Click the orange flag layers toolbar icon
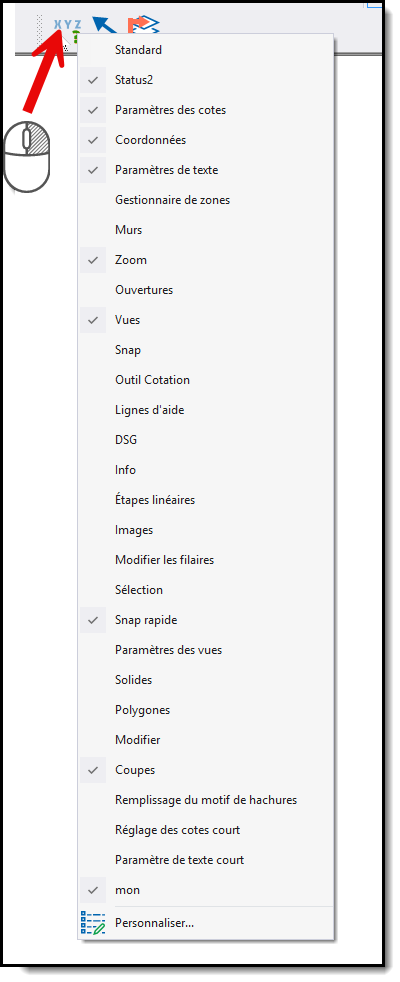 click(143, 24)
